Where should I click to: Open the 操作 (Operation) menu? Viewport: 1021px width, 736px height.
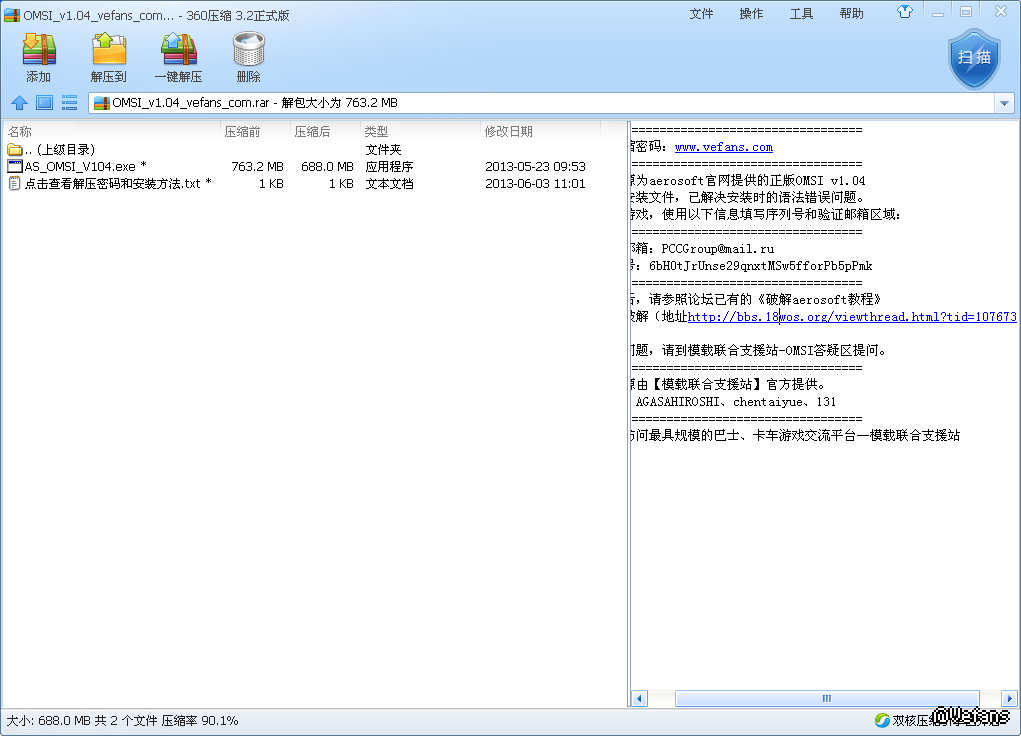(751, 14)
